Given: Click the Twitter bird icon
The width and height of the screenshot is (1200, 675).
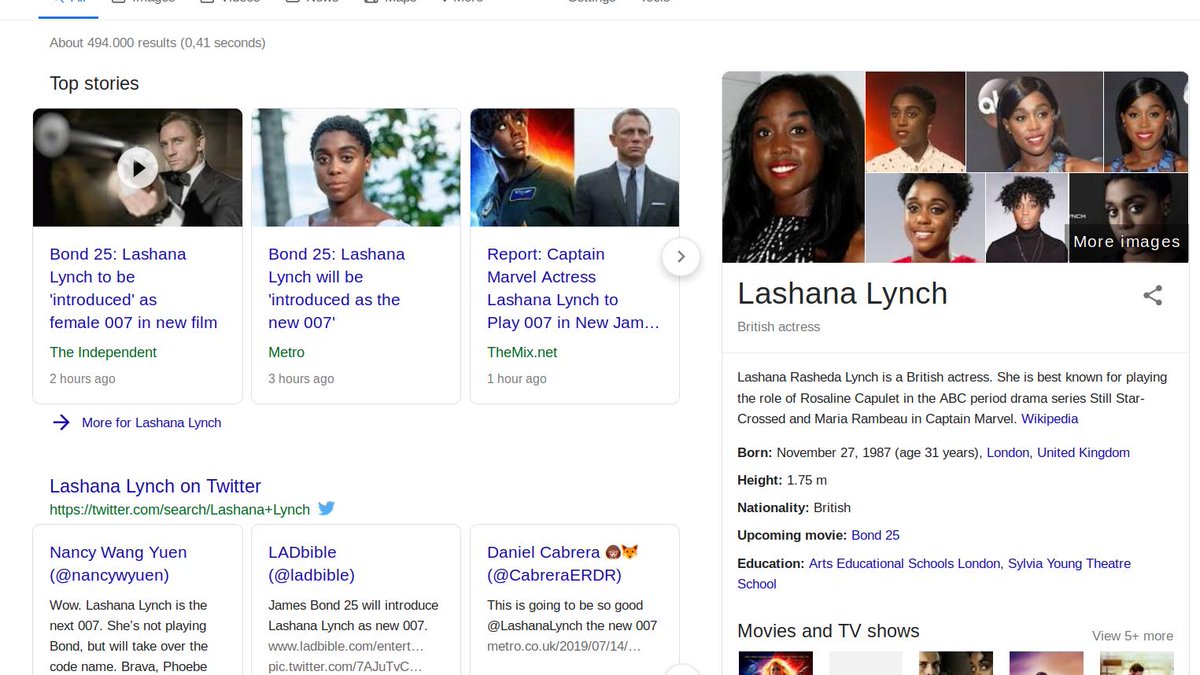Looking at the screenshot, I should click(x=326, y=508).
